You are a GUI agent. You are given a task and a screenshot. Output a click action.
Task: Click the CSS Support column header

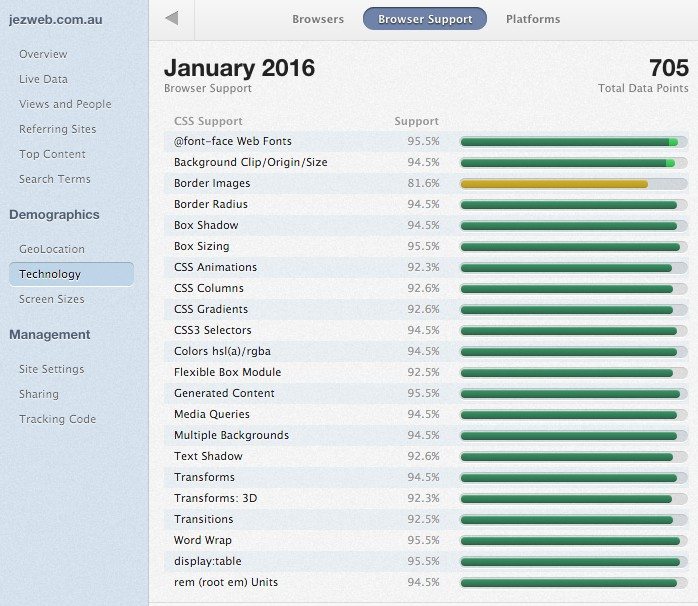[x=208, y=121]
